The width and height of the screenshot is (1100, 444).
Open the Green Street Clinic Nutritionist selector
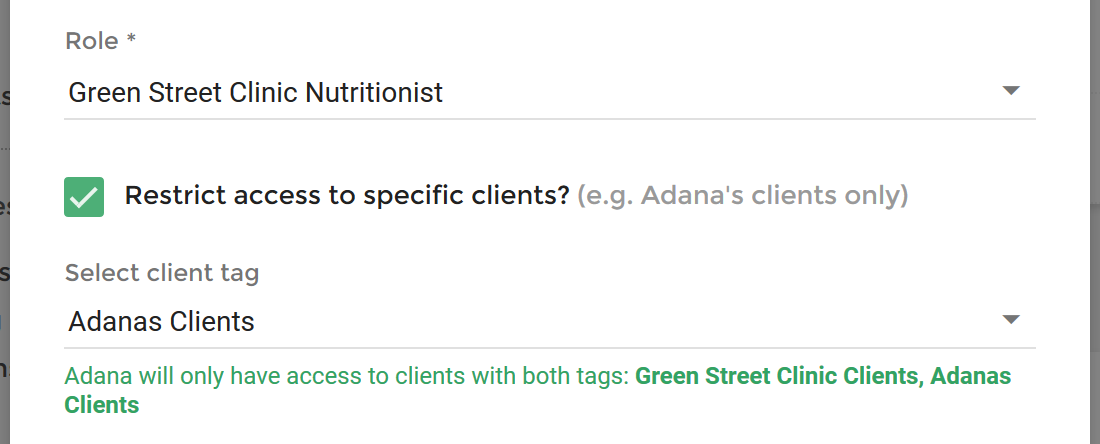pyautogui.click(x=549, y=93)
